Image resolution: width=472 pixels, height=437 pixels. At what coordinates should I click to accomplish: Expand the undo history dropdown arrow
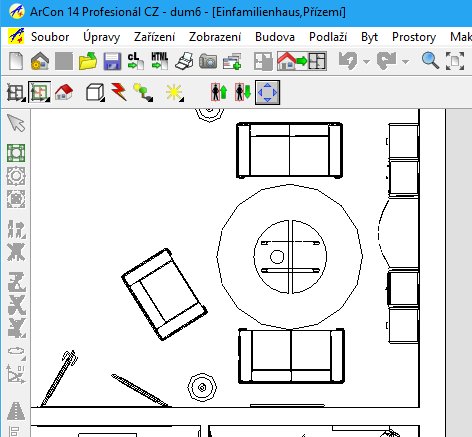click(366, 62)
